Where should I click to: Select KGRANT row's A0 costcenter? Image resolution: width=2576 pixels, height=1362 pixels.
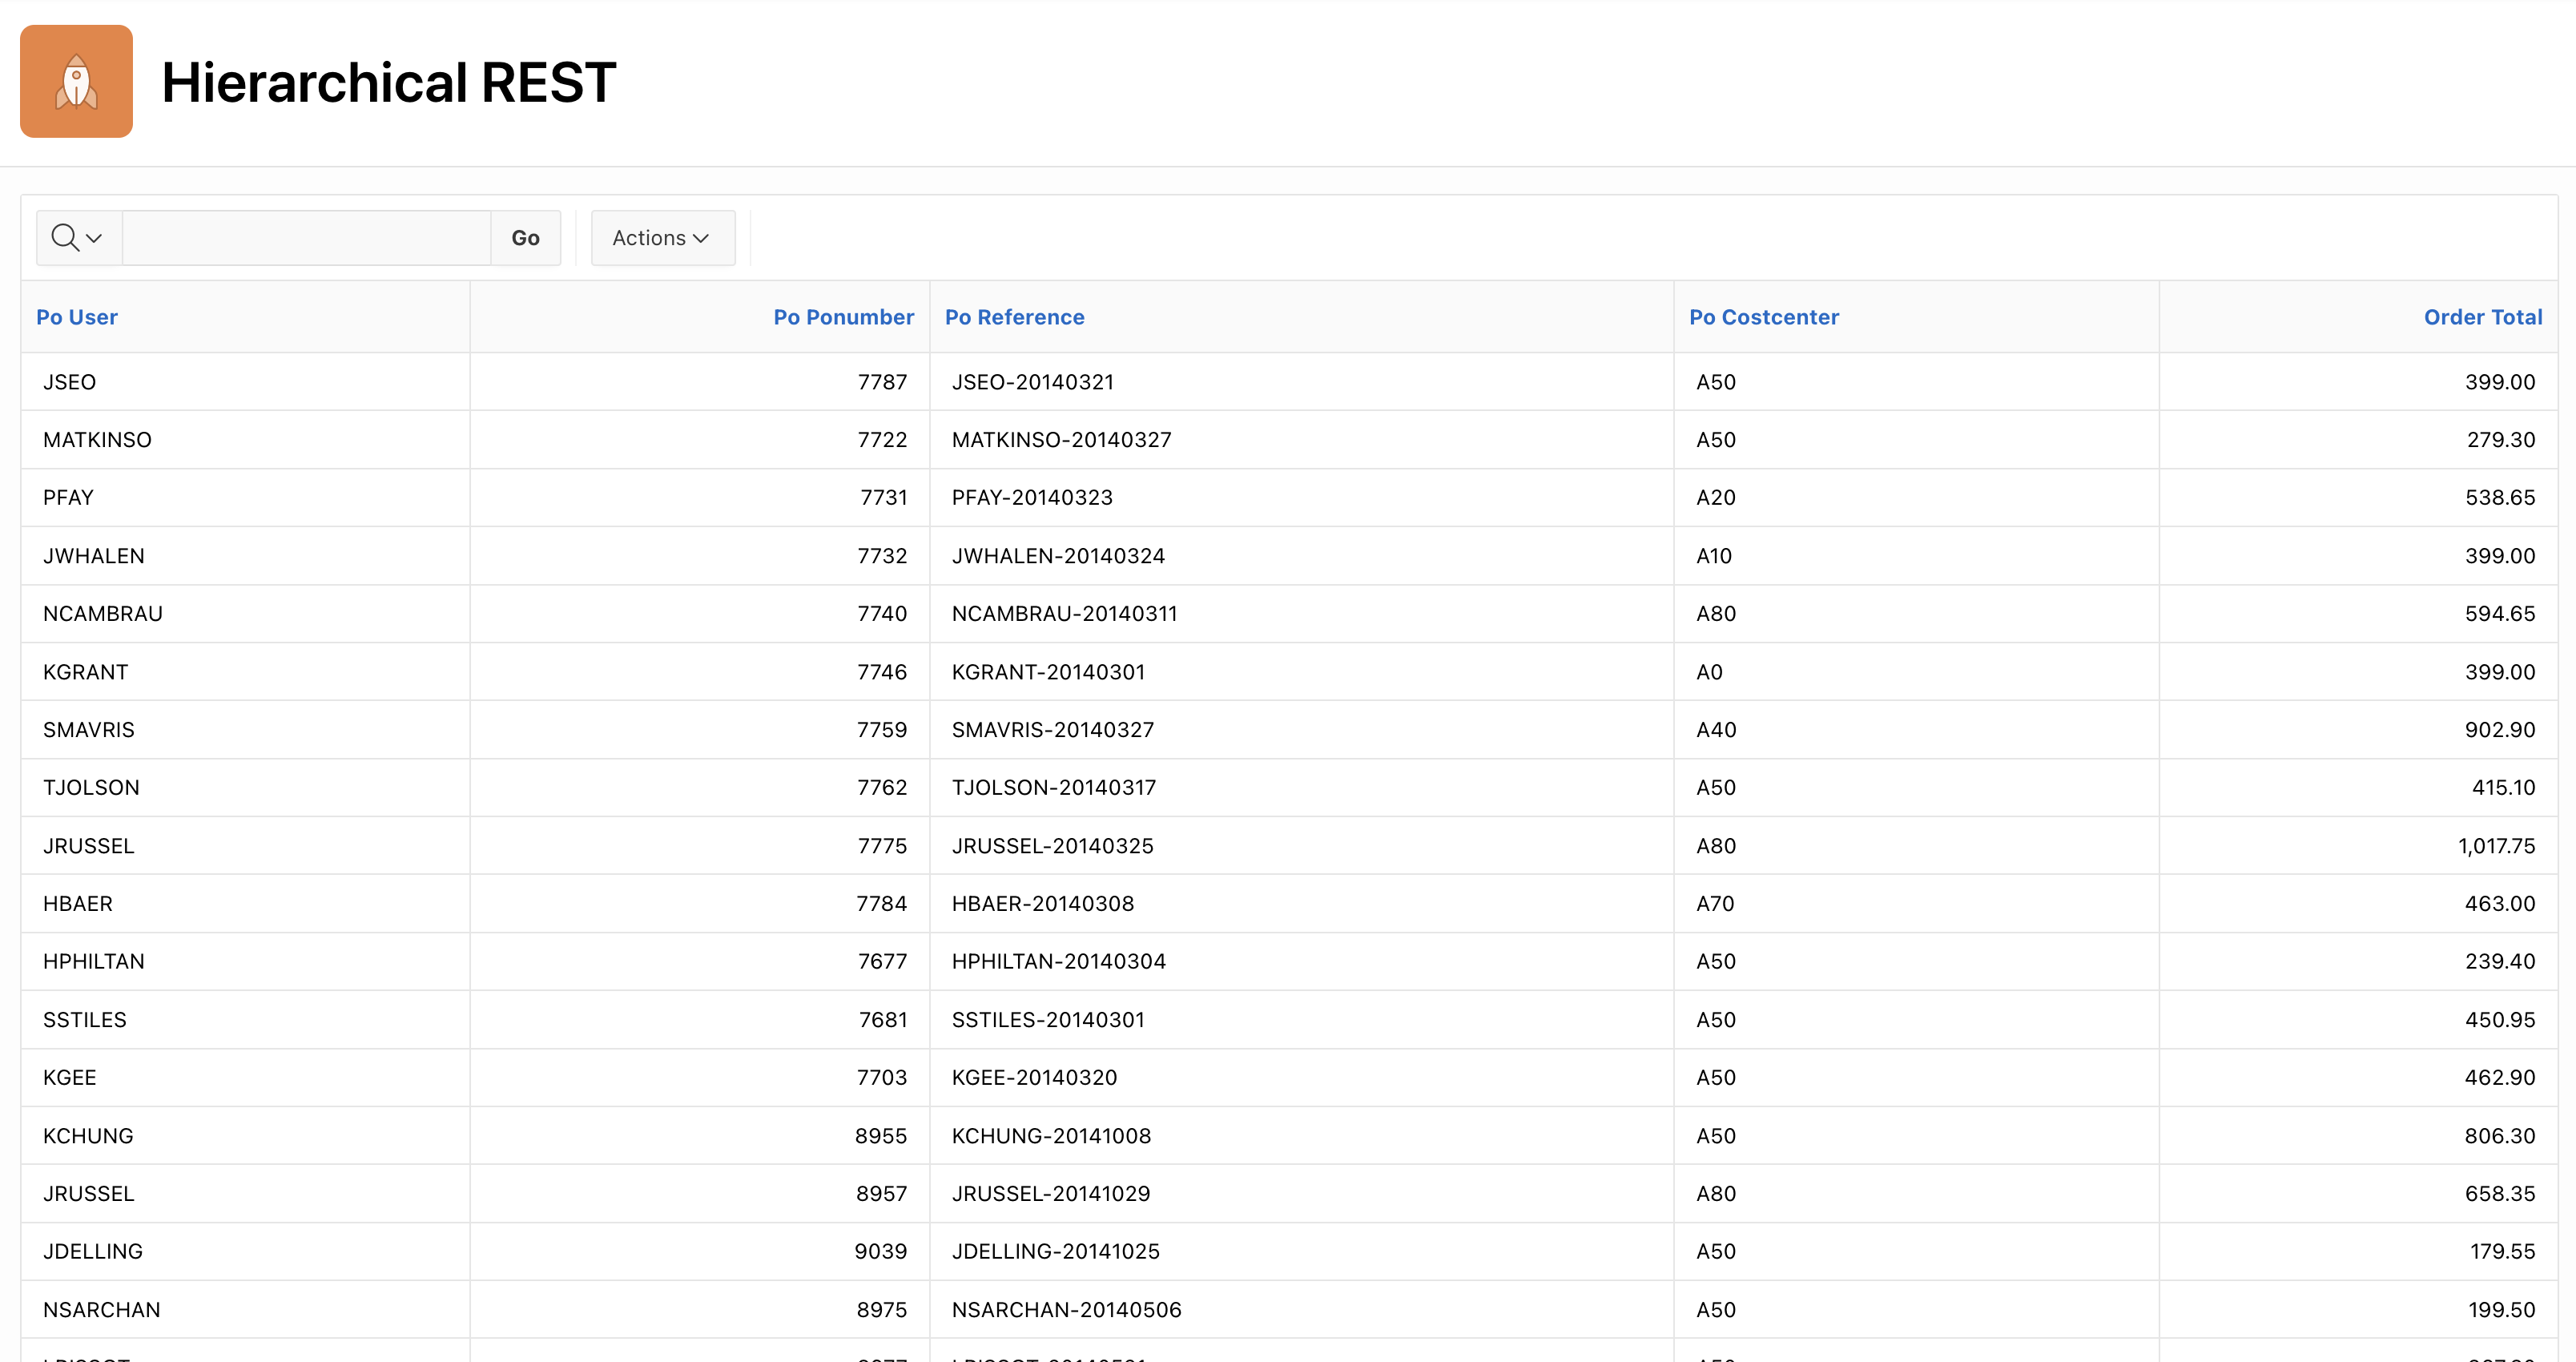pos(1709,672)
